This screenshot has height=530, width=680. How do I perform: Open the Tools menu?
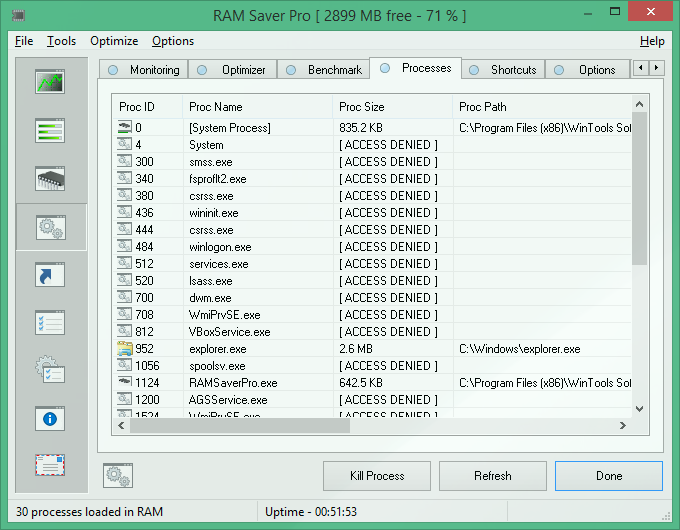pos(61,41)
